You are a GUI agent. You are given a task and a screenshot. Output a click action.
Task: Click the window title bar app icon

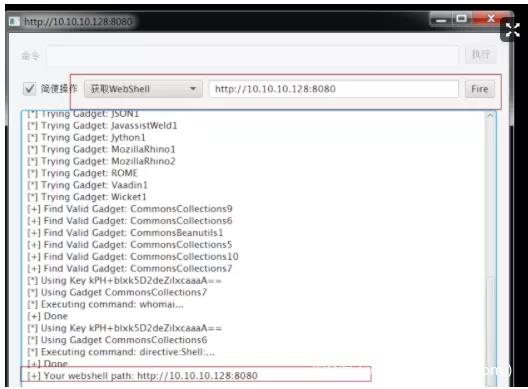click(x=14, y=22)
